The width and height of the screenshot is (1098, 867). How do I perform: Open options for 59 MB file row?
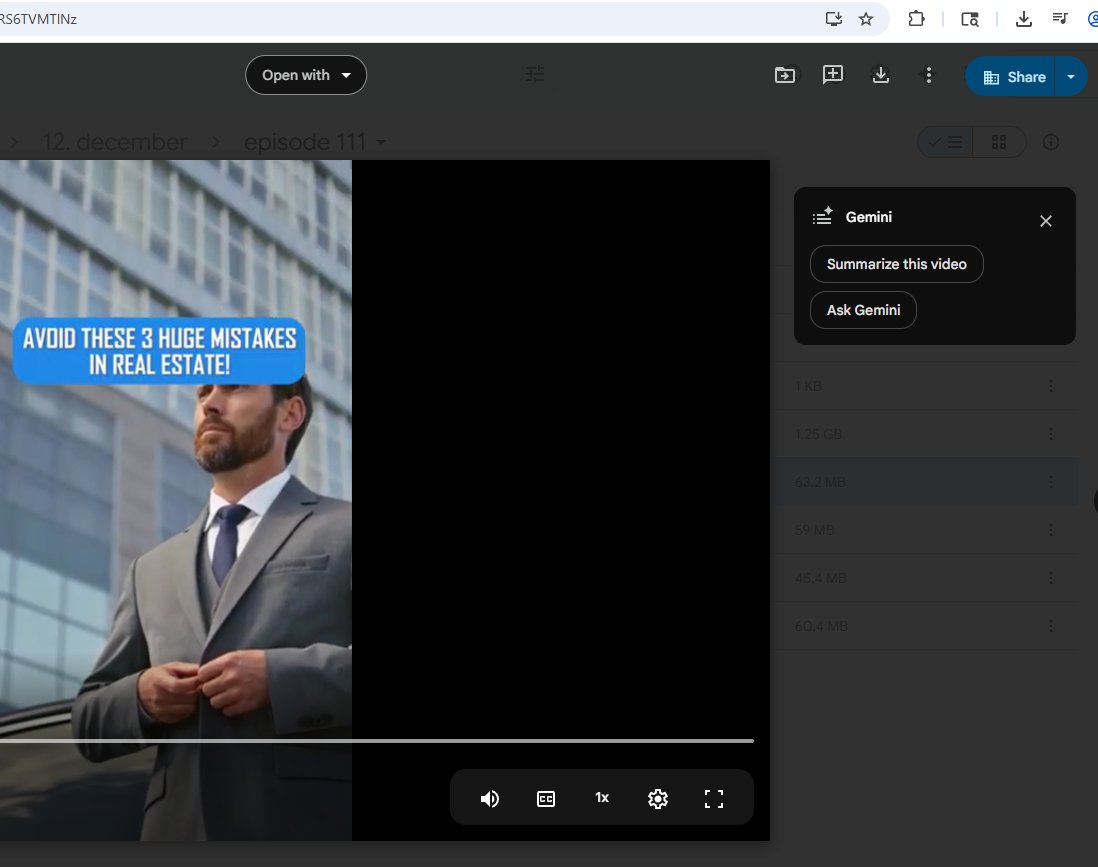[x=1050, y=530]
